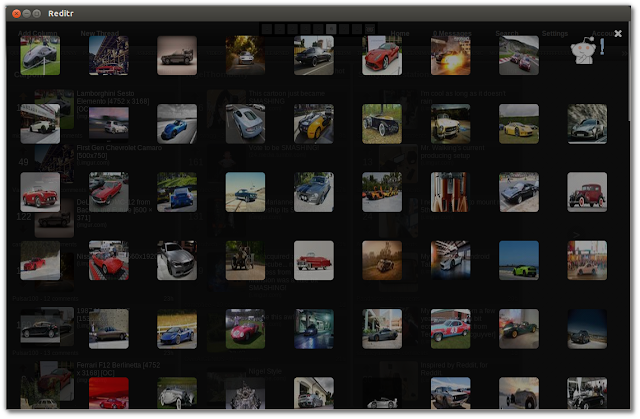The width and height of the screenshot is (640, 419).
Task: Open the cream vintage Mercedes convertible thumbnail
Action: tap(450, 124)
